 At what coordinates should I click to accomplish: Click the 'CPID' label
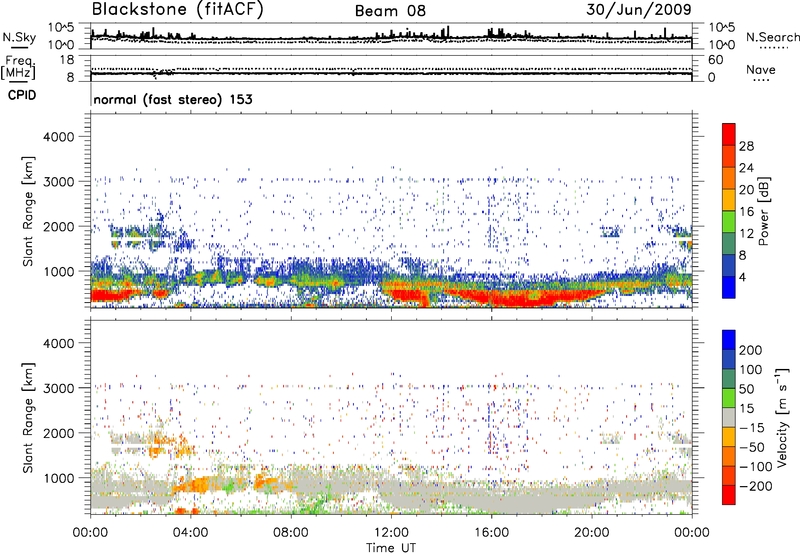click(x=22, y=95)
